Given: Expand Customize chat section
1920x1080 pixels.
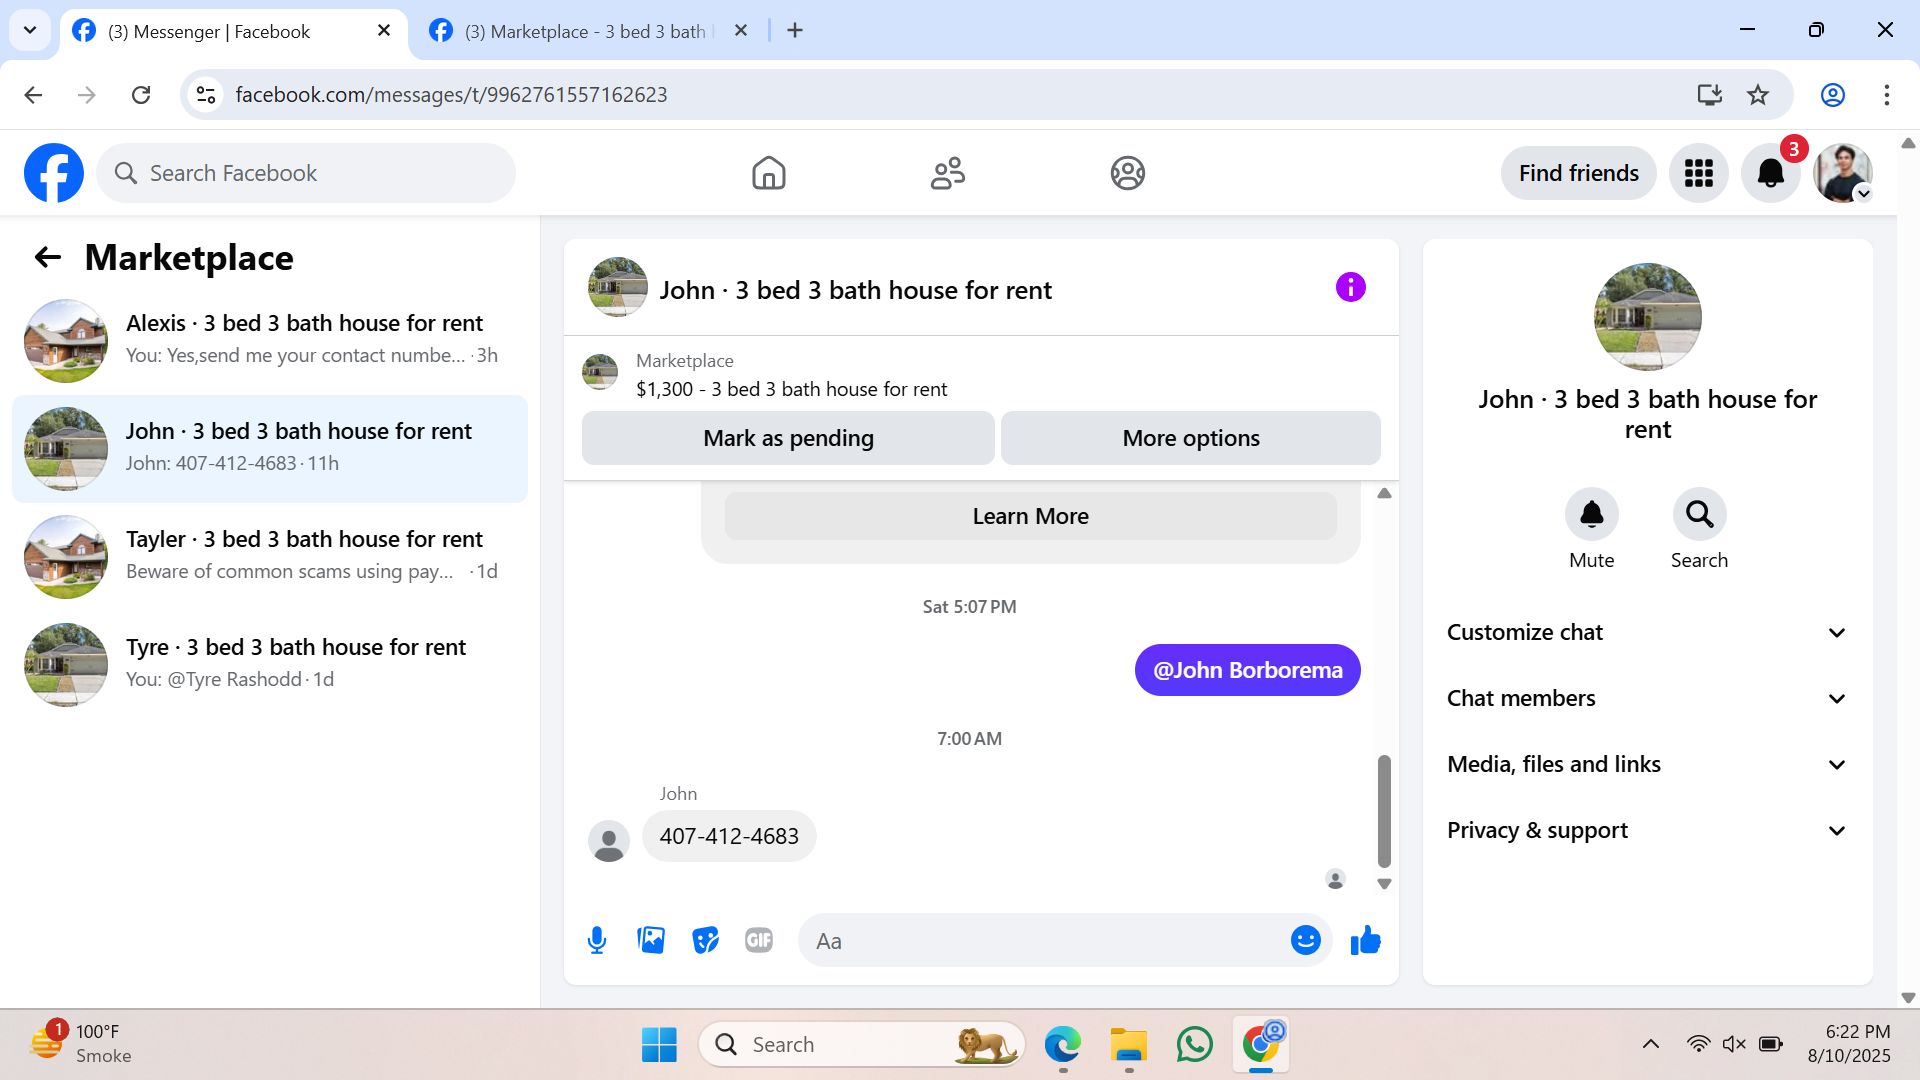Looking at the screenshot, I should click(1647, 632).
